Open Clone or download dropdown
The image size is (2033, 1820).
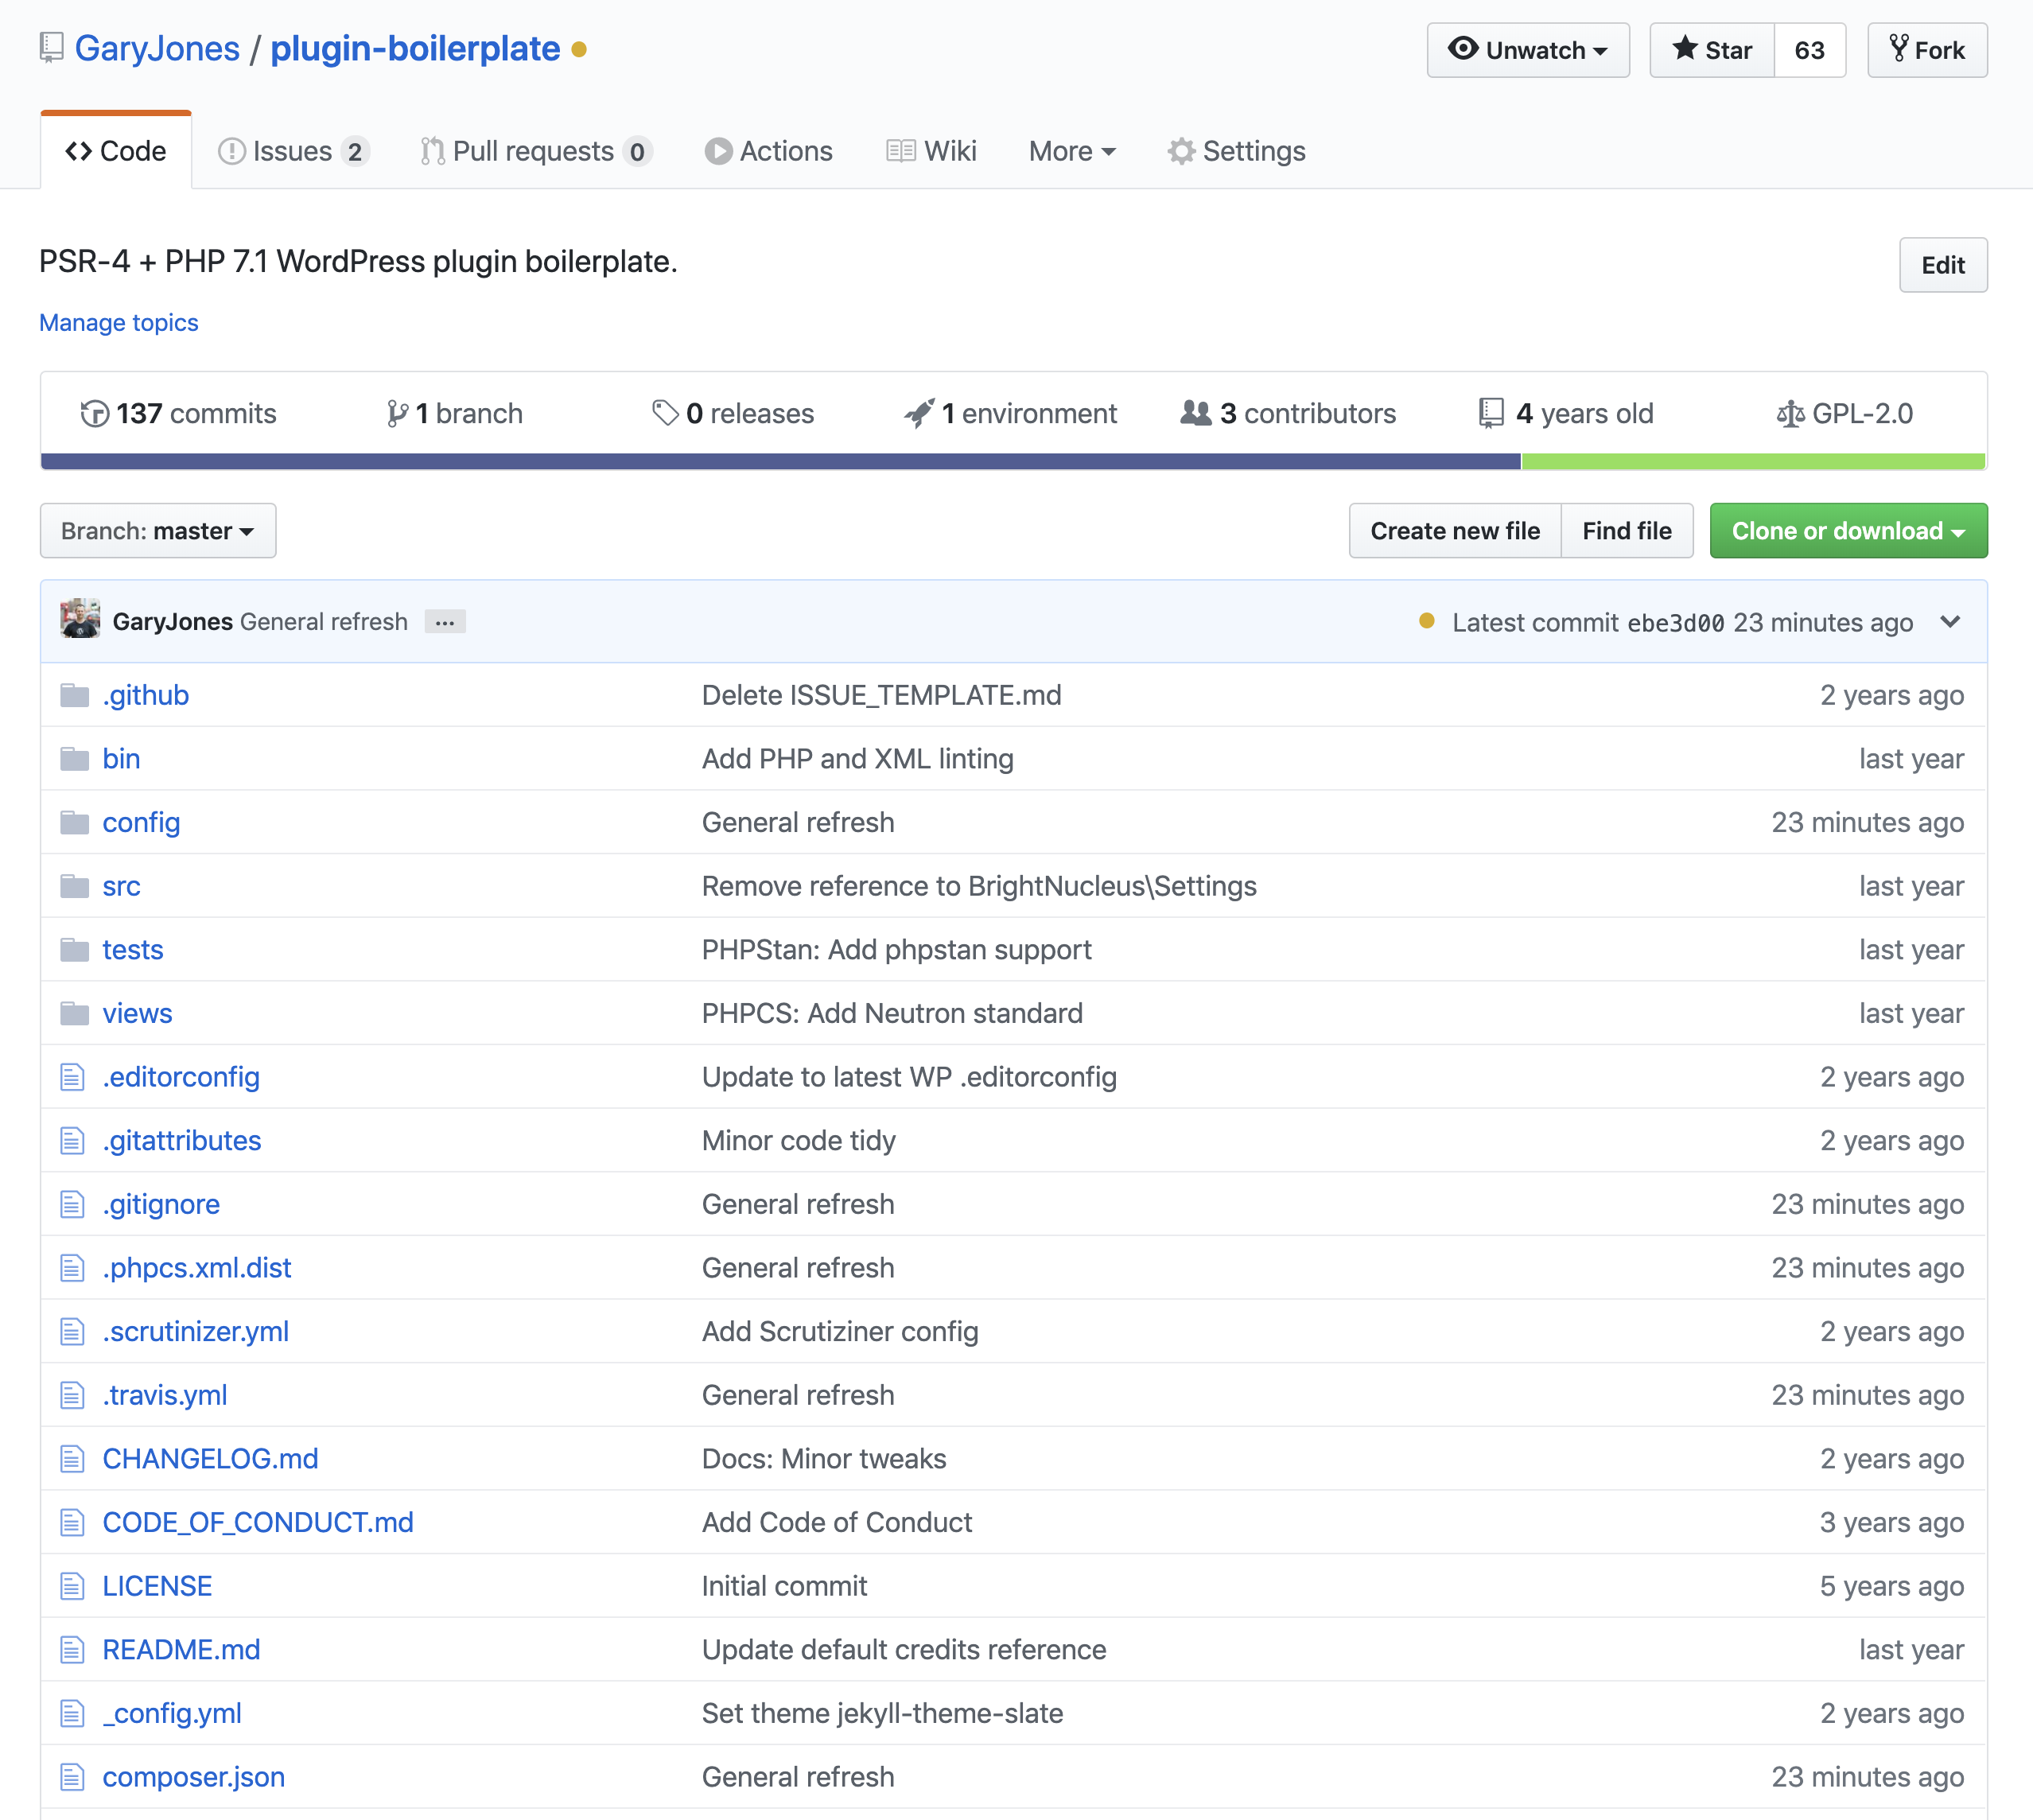click(1847, 531)
